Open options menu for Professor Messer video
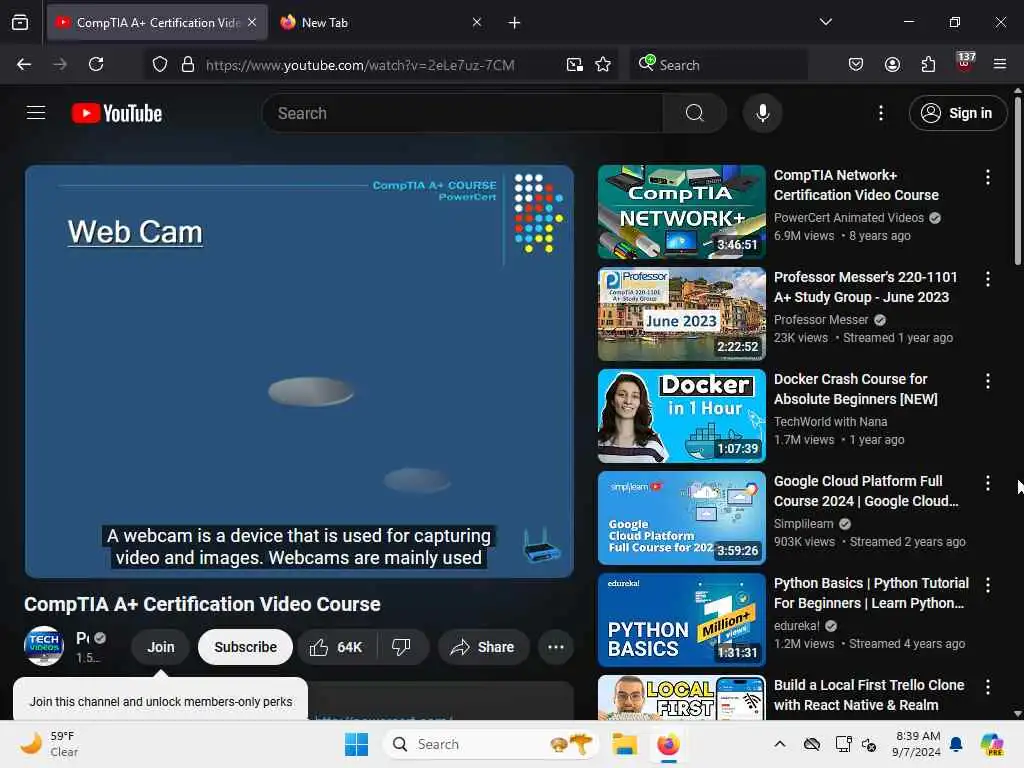 [987, 279]
